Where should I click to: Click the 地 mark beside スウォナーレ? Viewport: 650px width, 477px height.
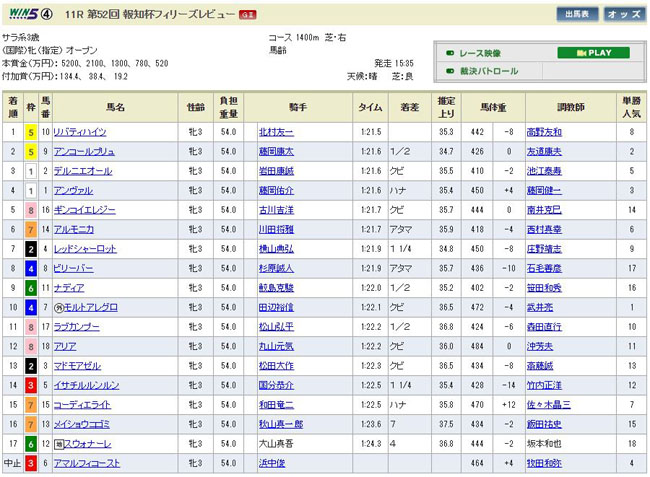click(59, 442)
